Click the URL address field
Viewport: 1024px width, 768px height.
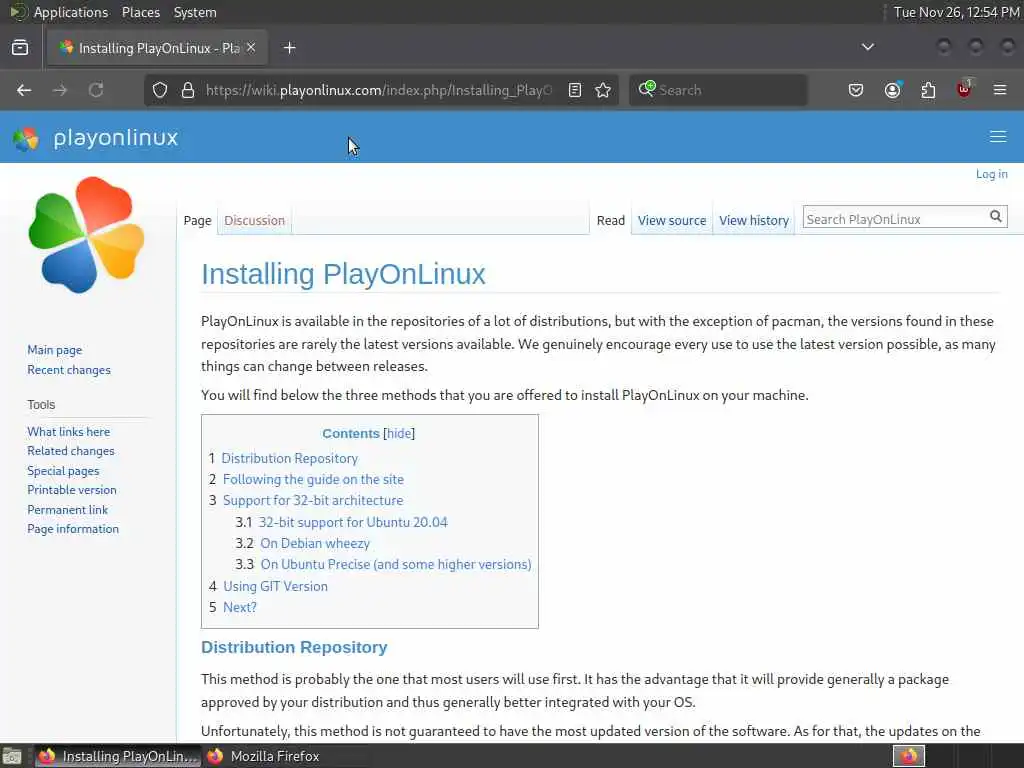coord(379,90)
